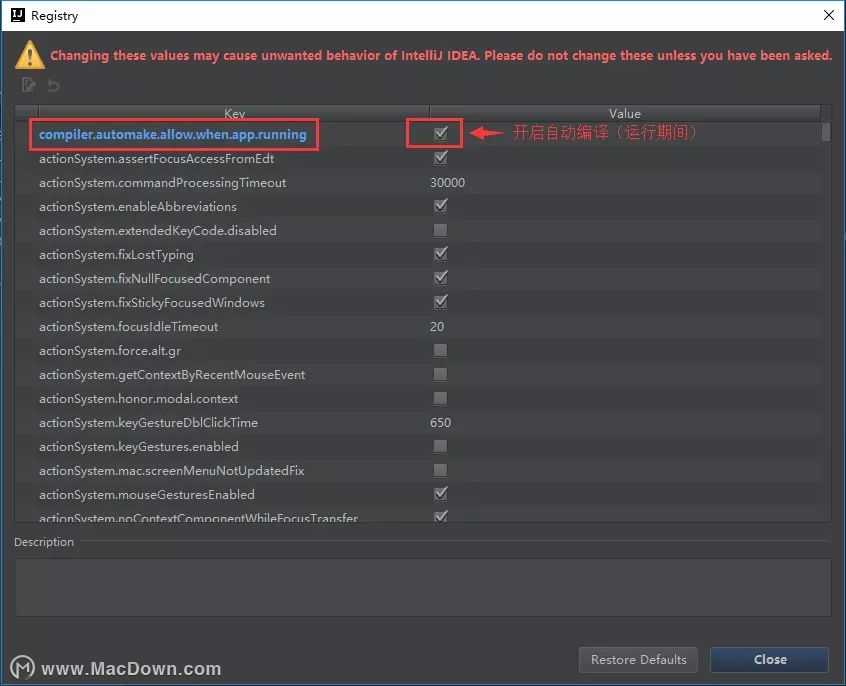Enable actionSystem.keyGestures.enabled checkbox
This screenshot has width=846, height=686.
440,446
